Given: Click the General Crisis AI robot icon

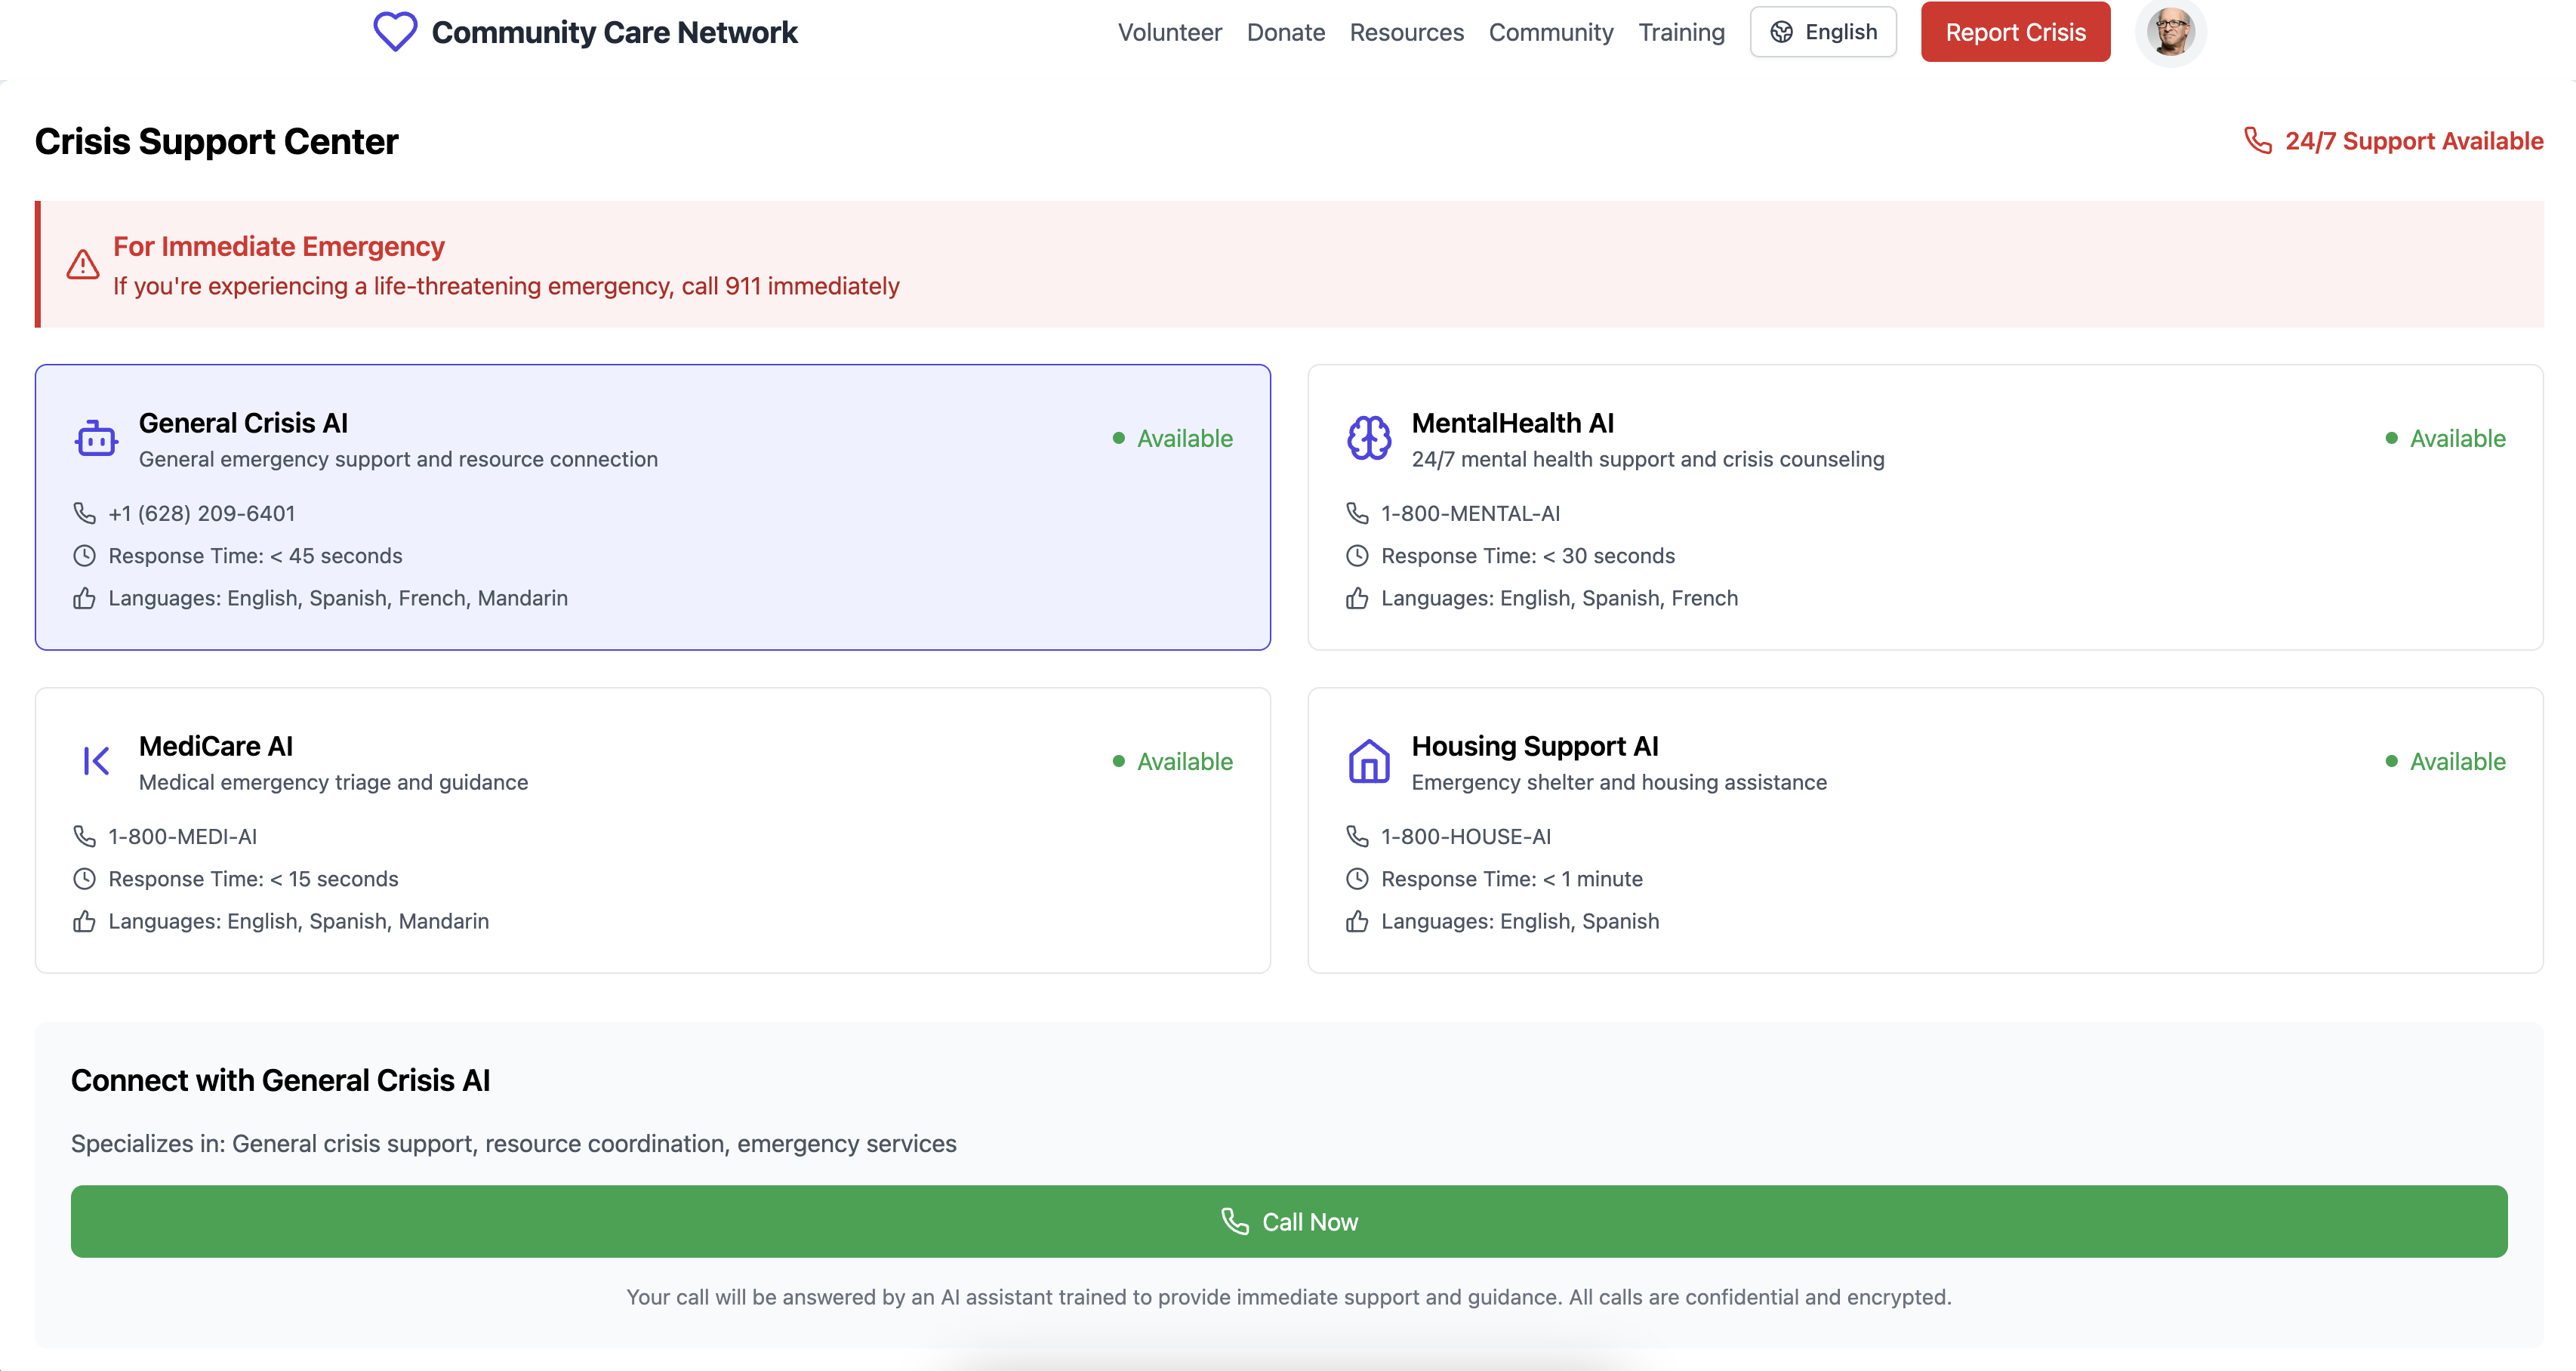Looking at the screenshot, I should pos(96,439).
